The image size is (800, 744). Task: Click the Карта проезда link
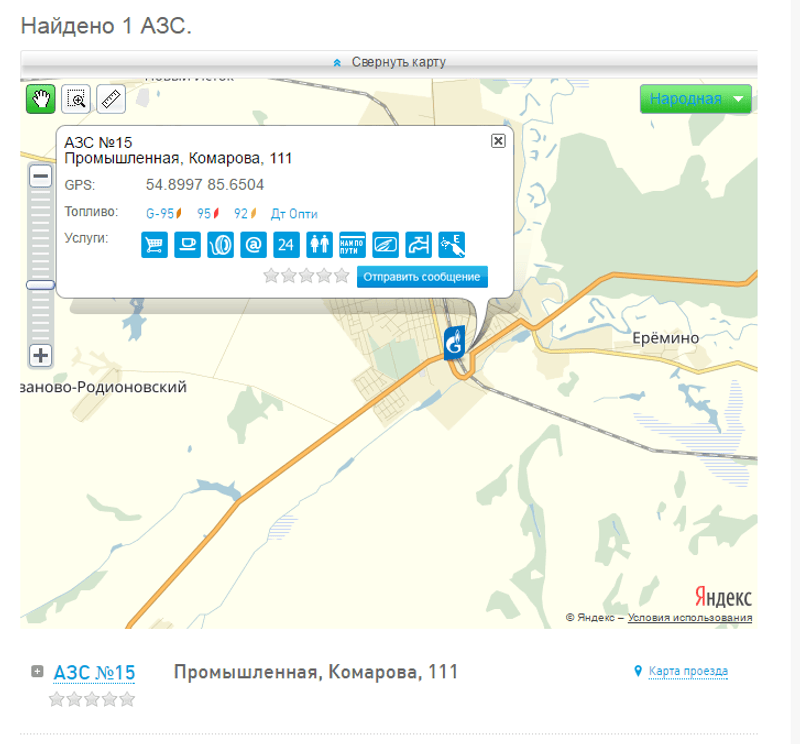coord(688,671)
